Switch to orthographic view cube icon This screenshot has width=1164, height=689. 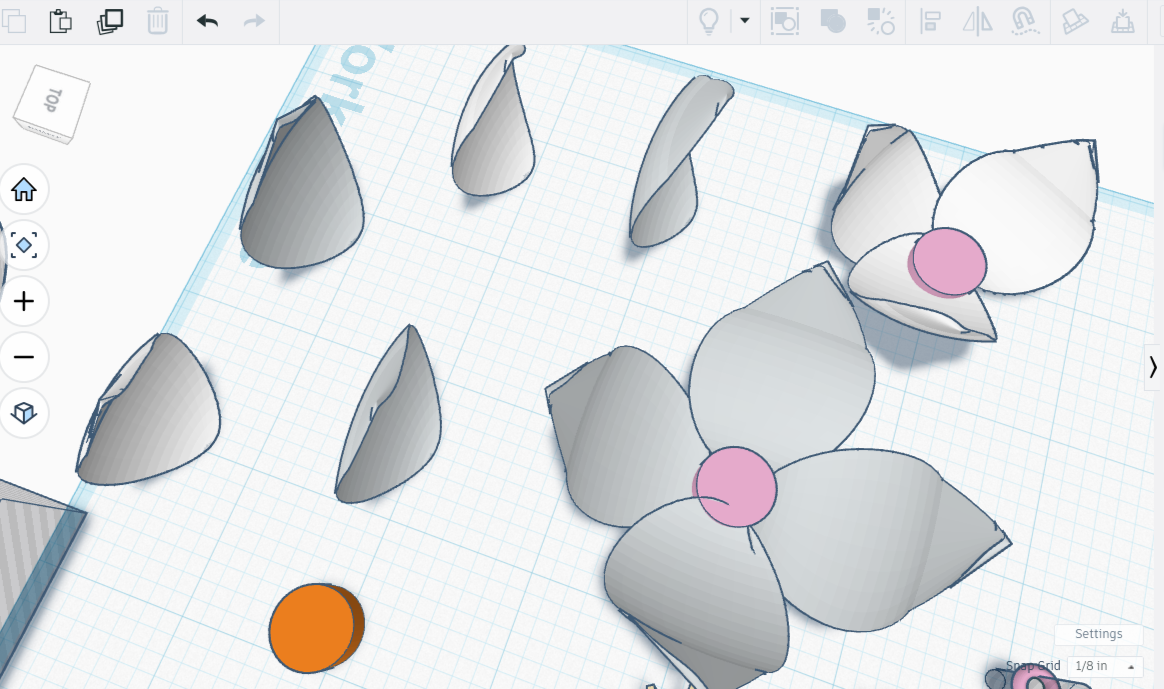(x=24, y=413)
